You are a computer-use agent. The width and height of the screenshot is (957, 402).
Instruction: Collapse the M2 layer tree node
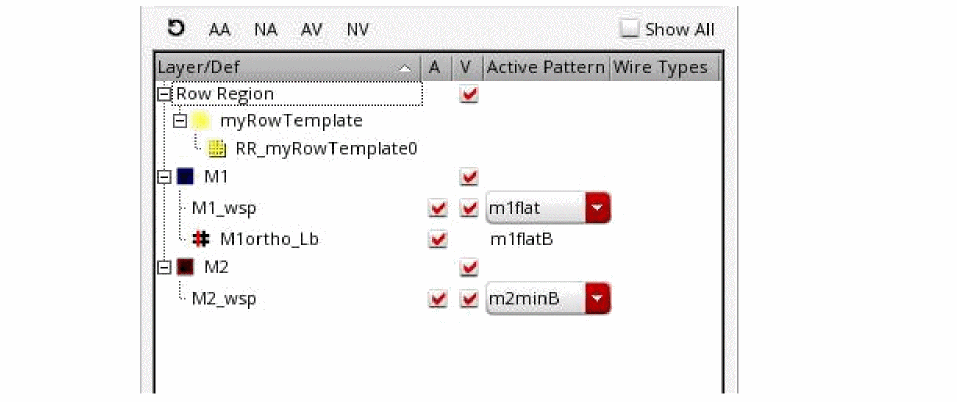[166, 267]
